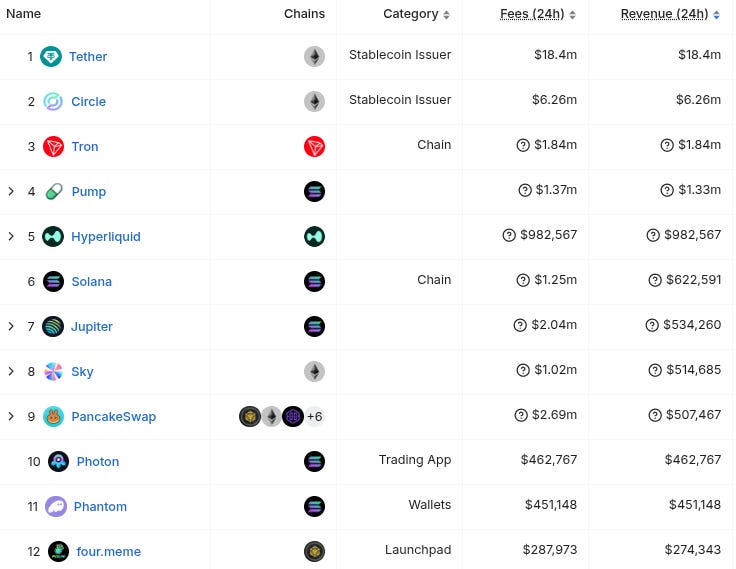Click the Name column header
Image resolution: width=736 pixels, height=569 pixels.
(23, 14)
